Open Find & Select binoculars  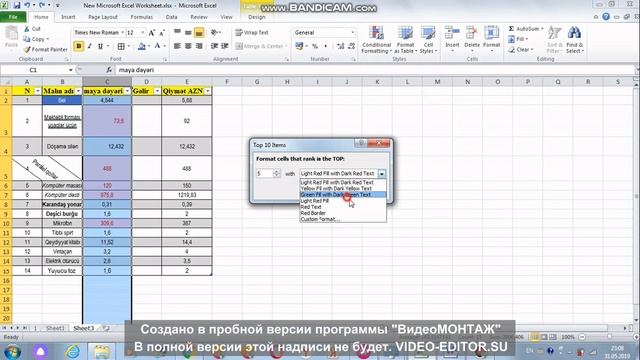coord(575,40)
